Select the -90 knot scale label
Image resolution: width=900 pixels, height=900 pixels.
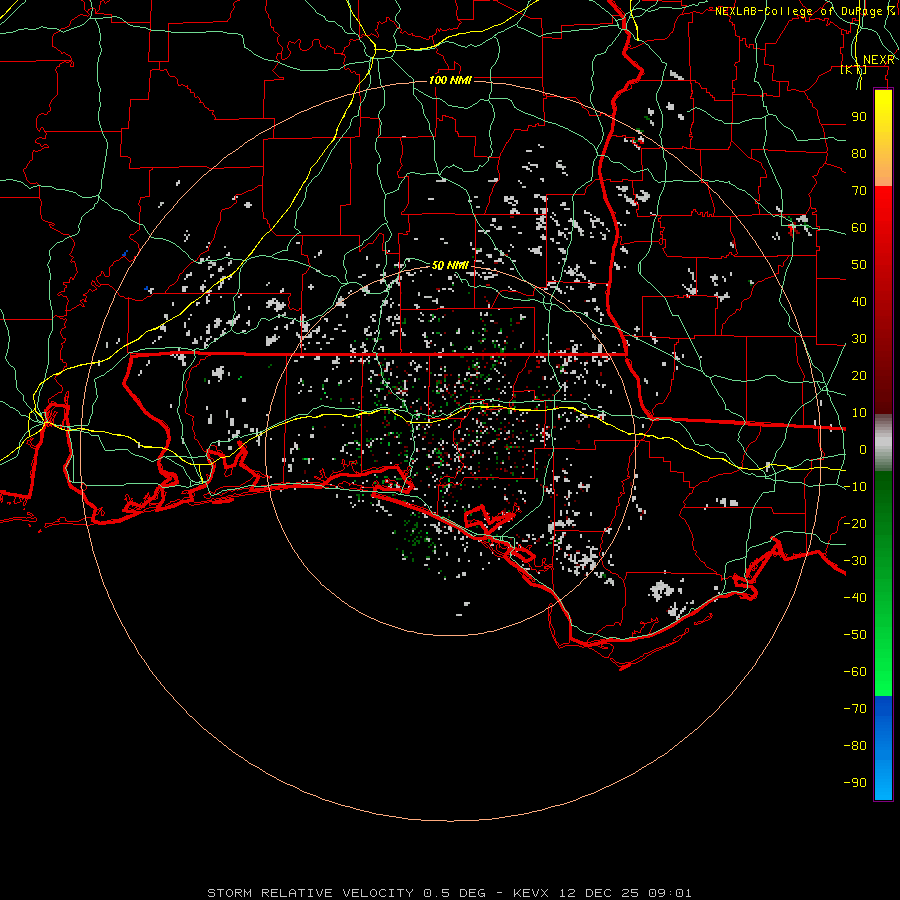pyautogui.click(x=855, y=782)
